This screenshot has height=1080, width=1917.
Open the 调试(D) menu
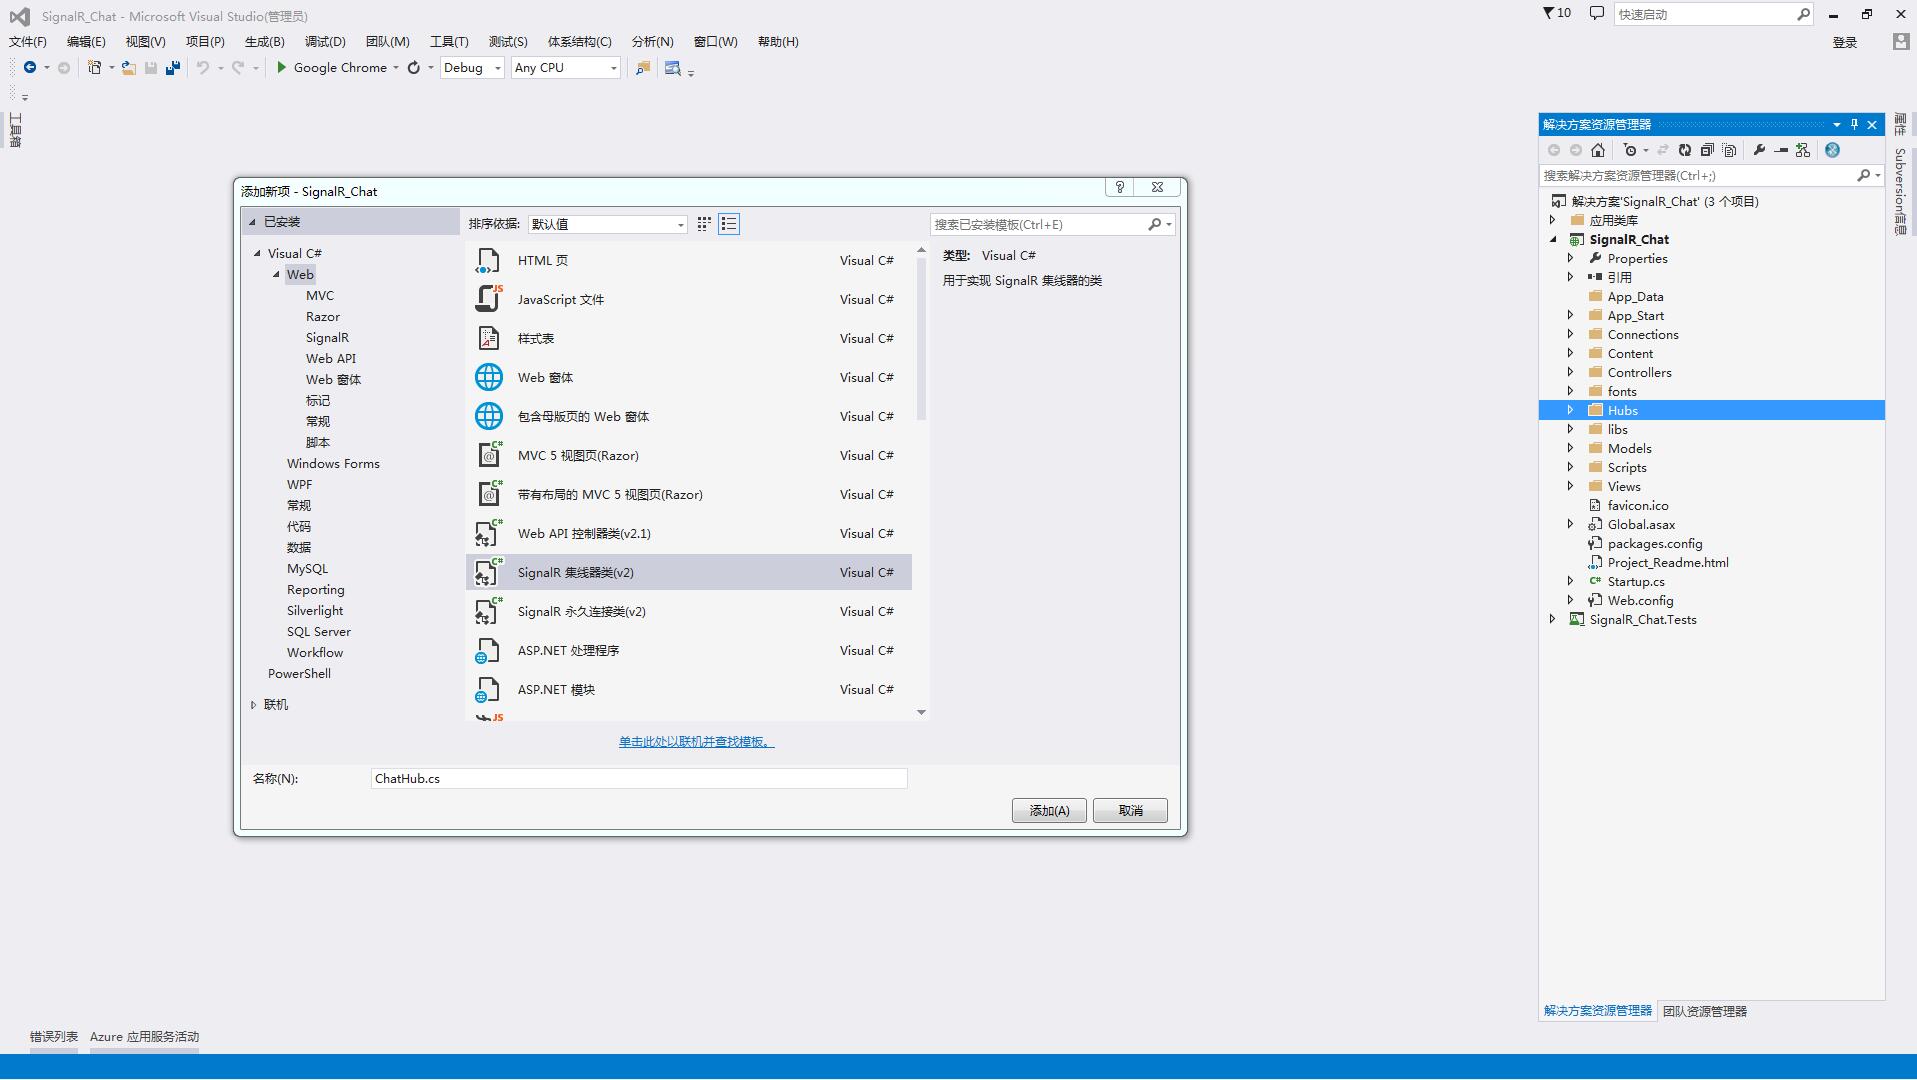[x=325, y=42]
